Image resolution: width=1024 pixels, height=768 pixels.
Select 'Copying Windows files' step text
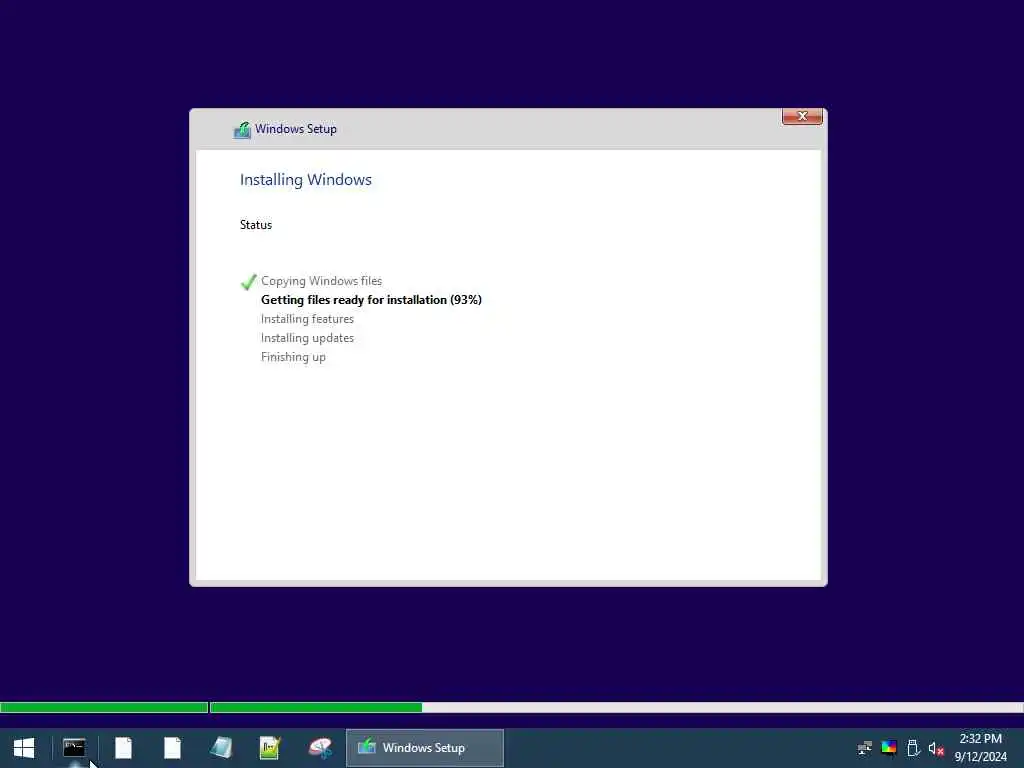tap(321, 281)
